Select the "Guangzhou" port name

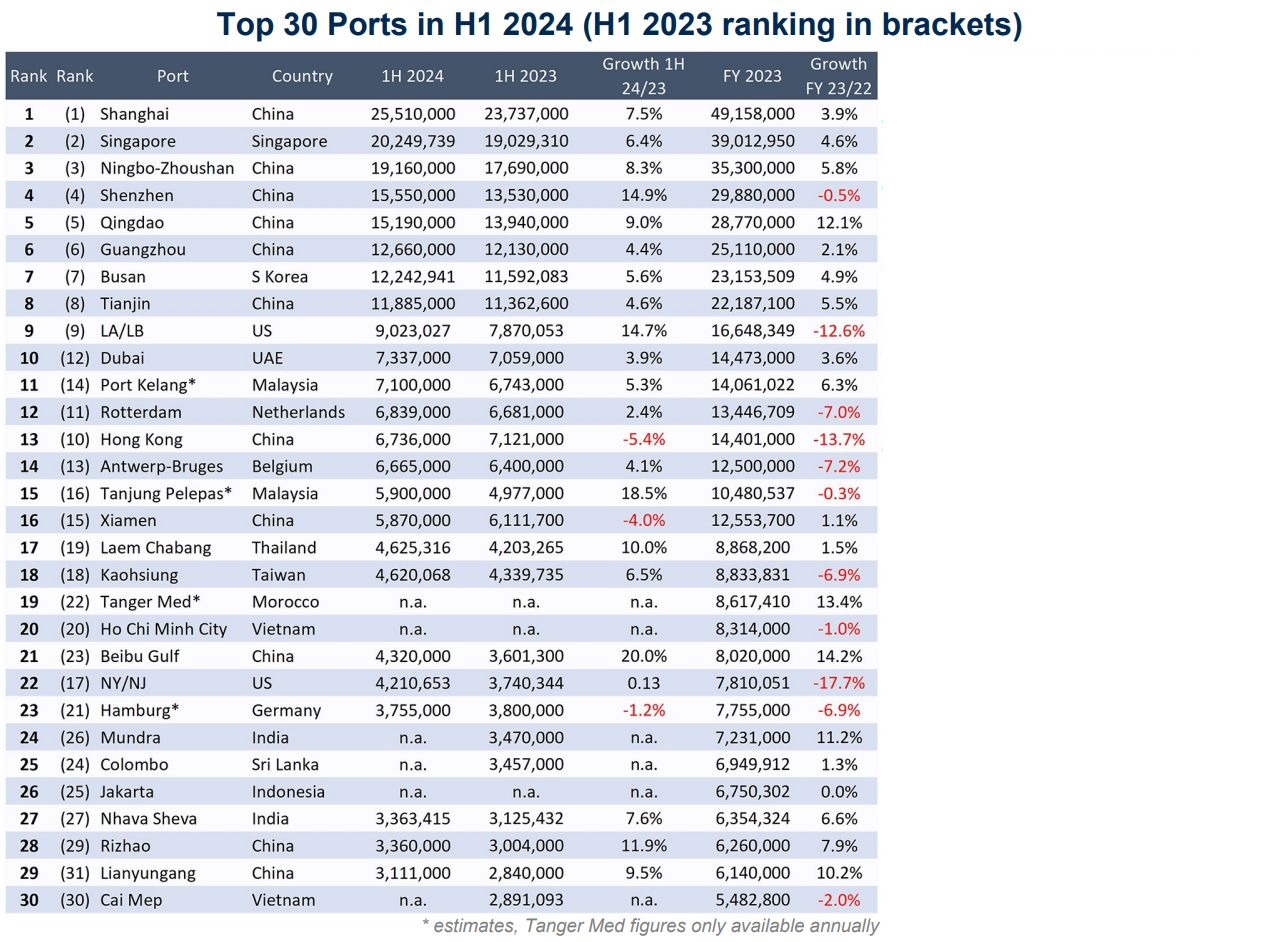(x=143, y=249)
